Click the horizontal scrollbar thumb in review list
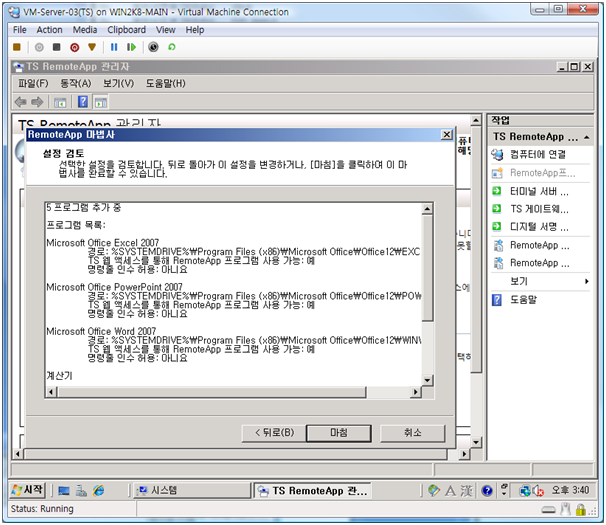The image size is (606, 525). 211,392
